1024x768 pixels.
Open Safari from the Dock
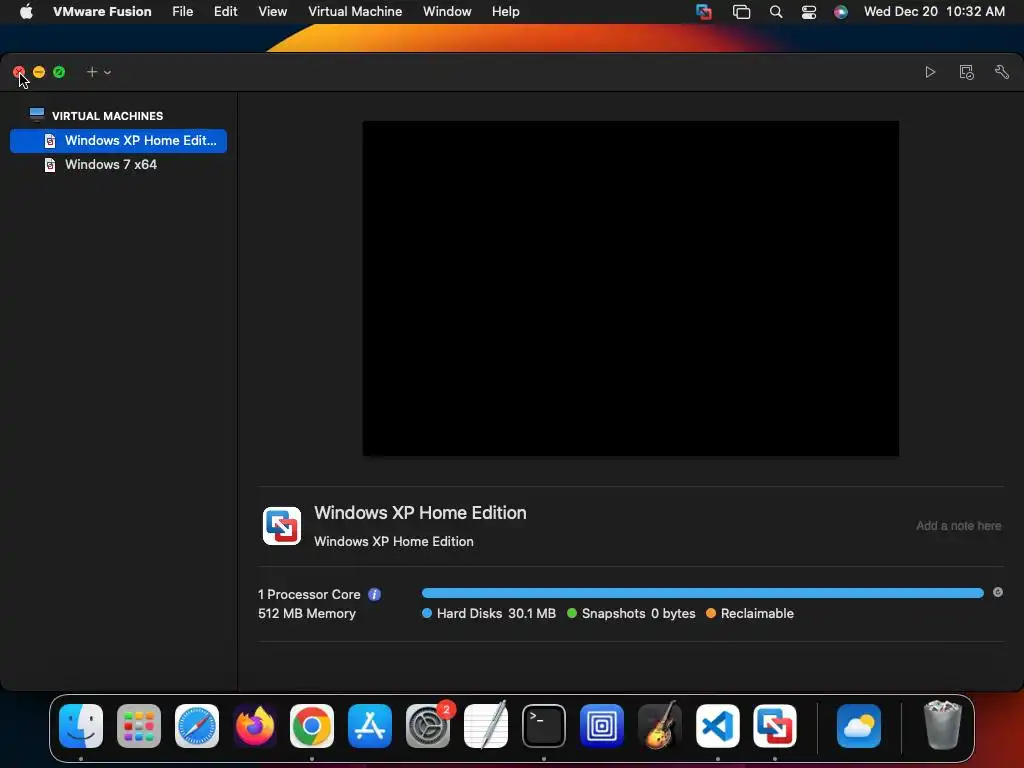[x=197, y=726]
